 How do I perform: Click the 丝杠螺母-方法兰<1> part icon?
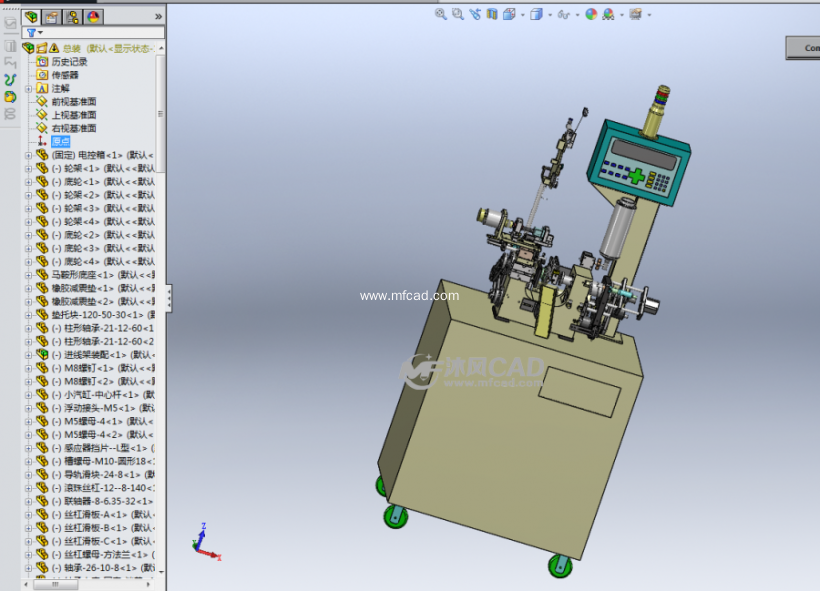(x=42, y=554)
